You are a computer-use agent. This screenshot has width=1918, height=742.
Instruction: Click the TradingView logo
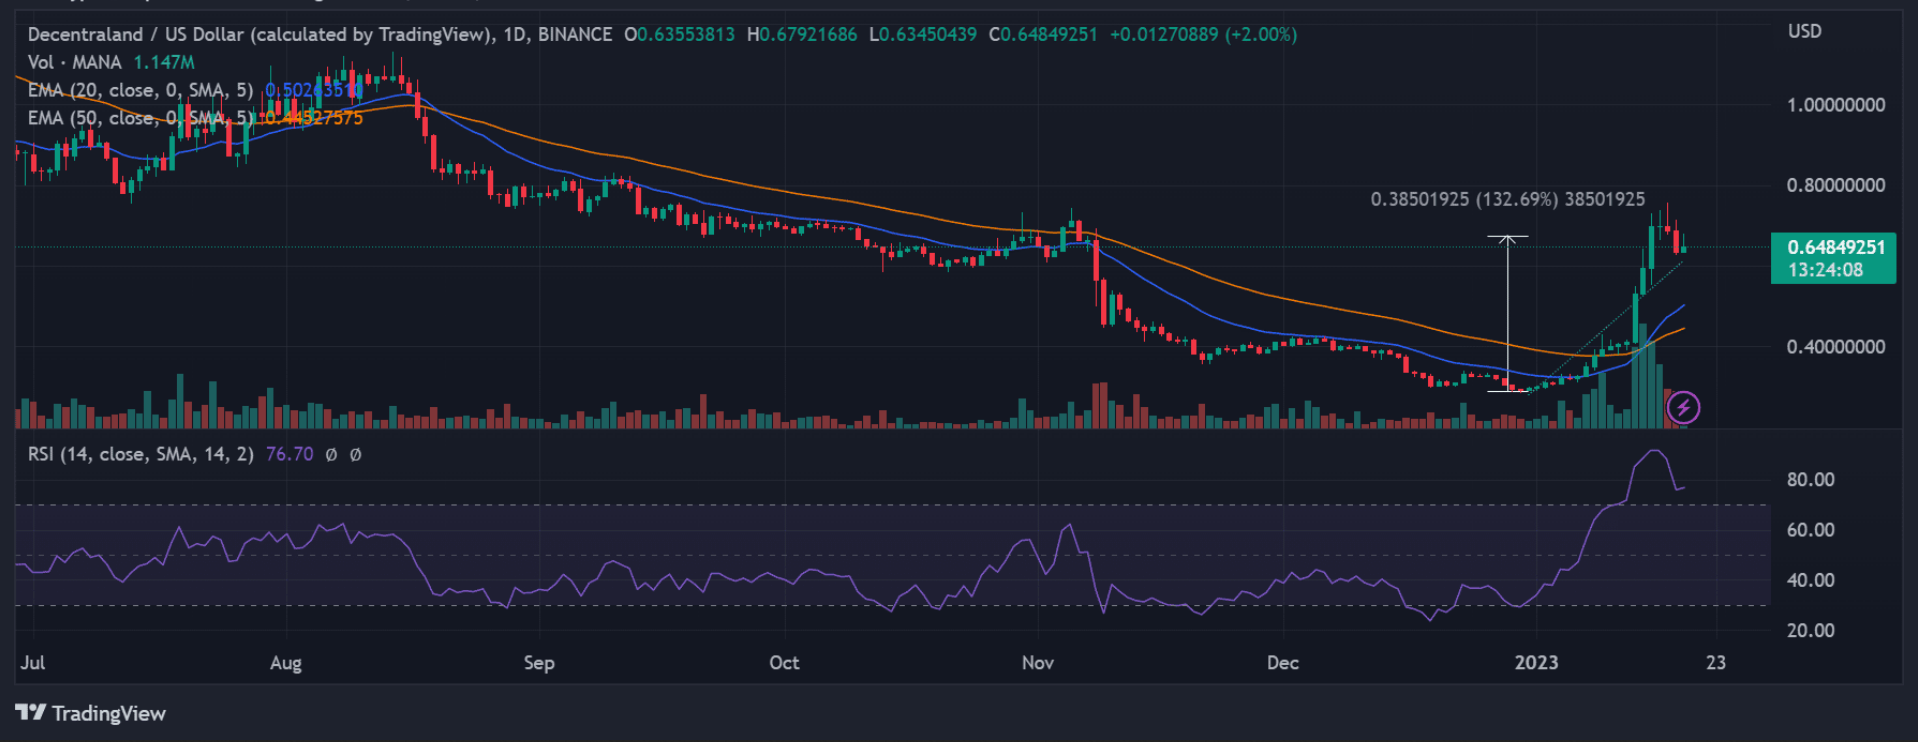(91, 713)
